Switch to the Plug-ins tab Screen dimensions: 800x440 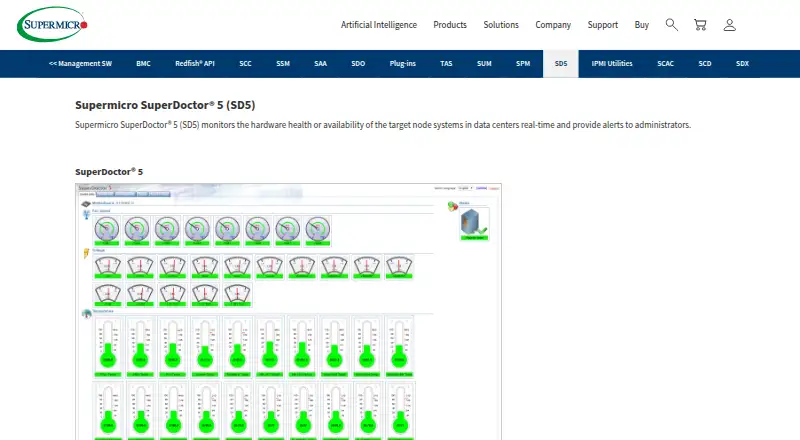(403, 64)
